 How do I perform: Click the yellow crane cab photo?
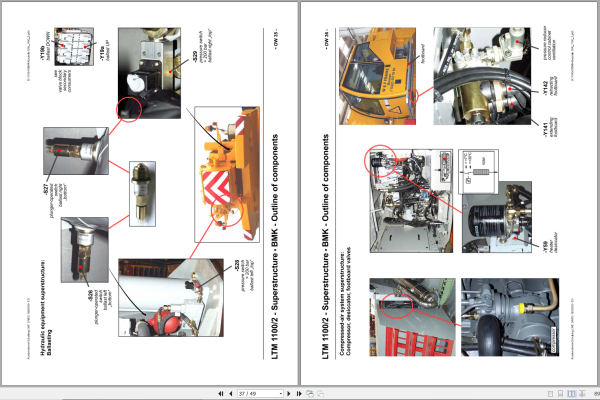tap(377, 76)
